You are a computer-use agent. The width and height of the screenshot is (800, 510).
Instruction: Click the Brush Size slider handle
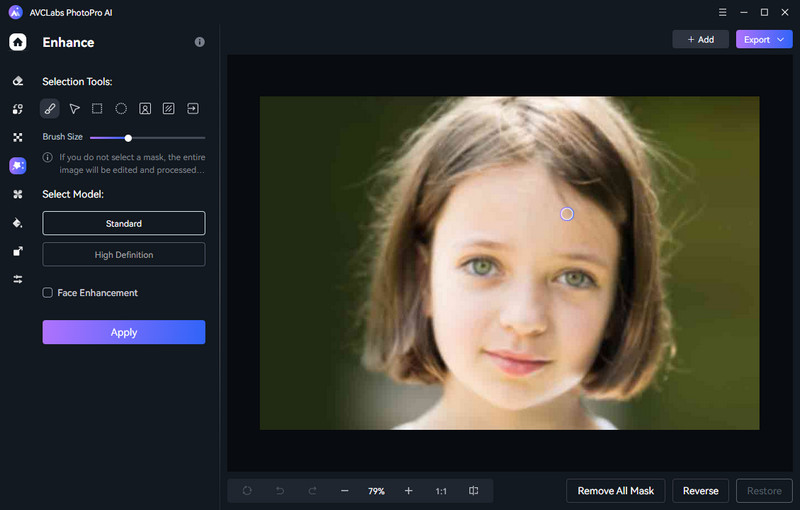(x=128, y=138)
